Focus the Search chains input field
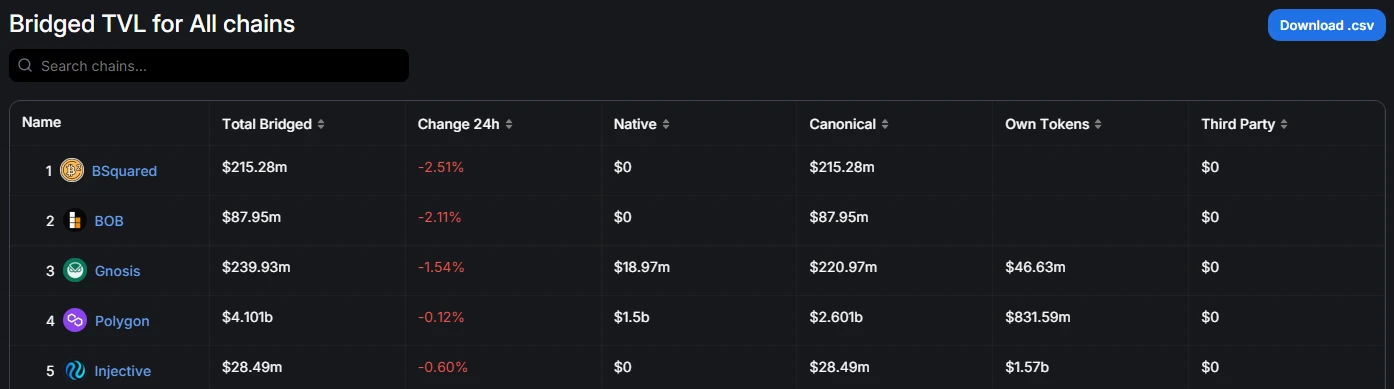This screenshot has height=389, width=1394. 209,66
